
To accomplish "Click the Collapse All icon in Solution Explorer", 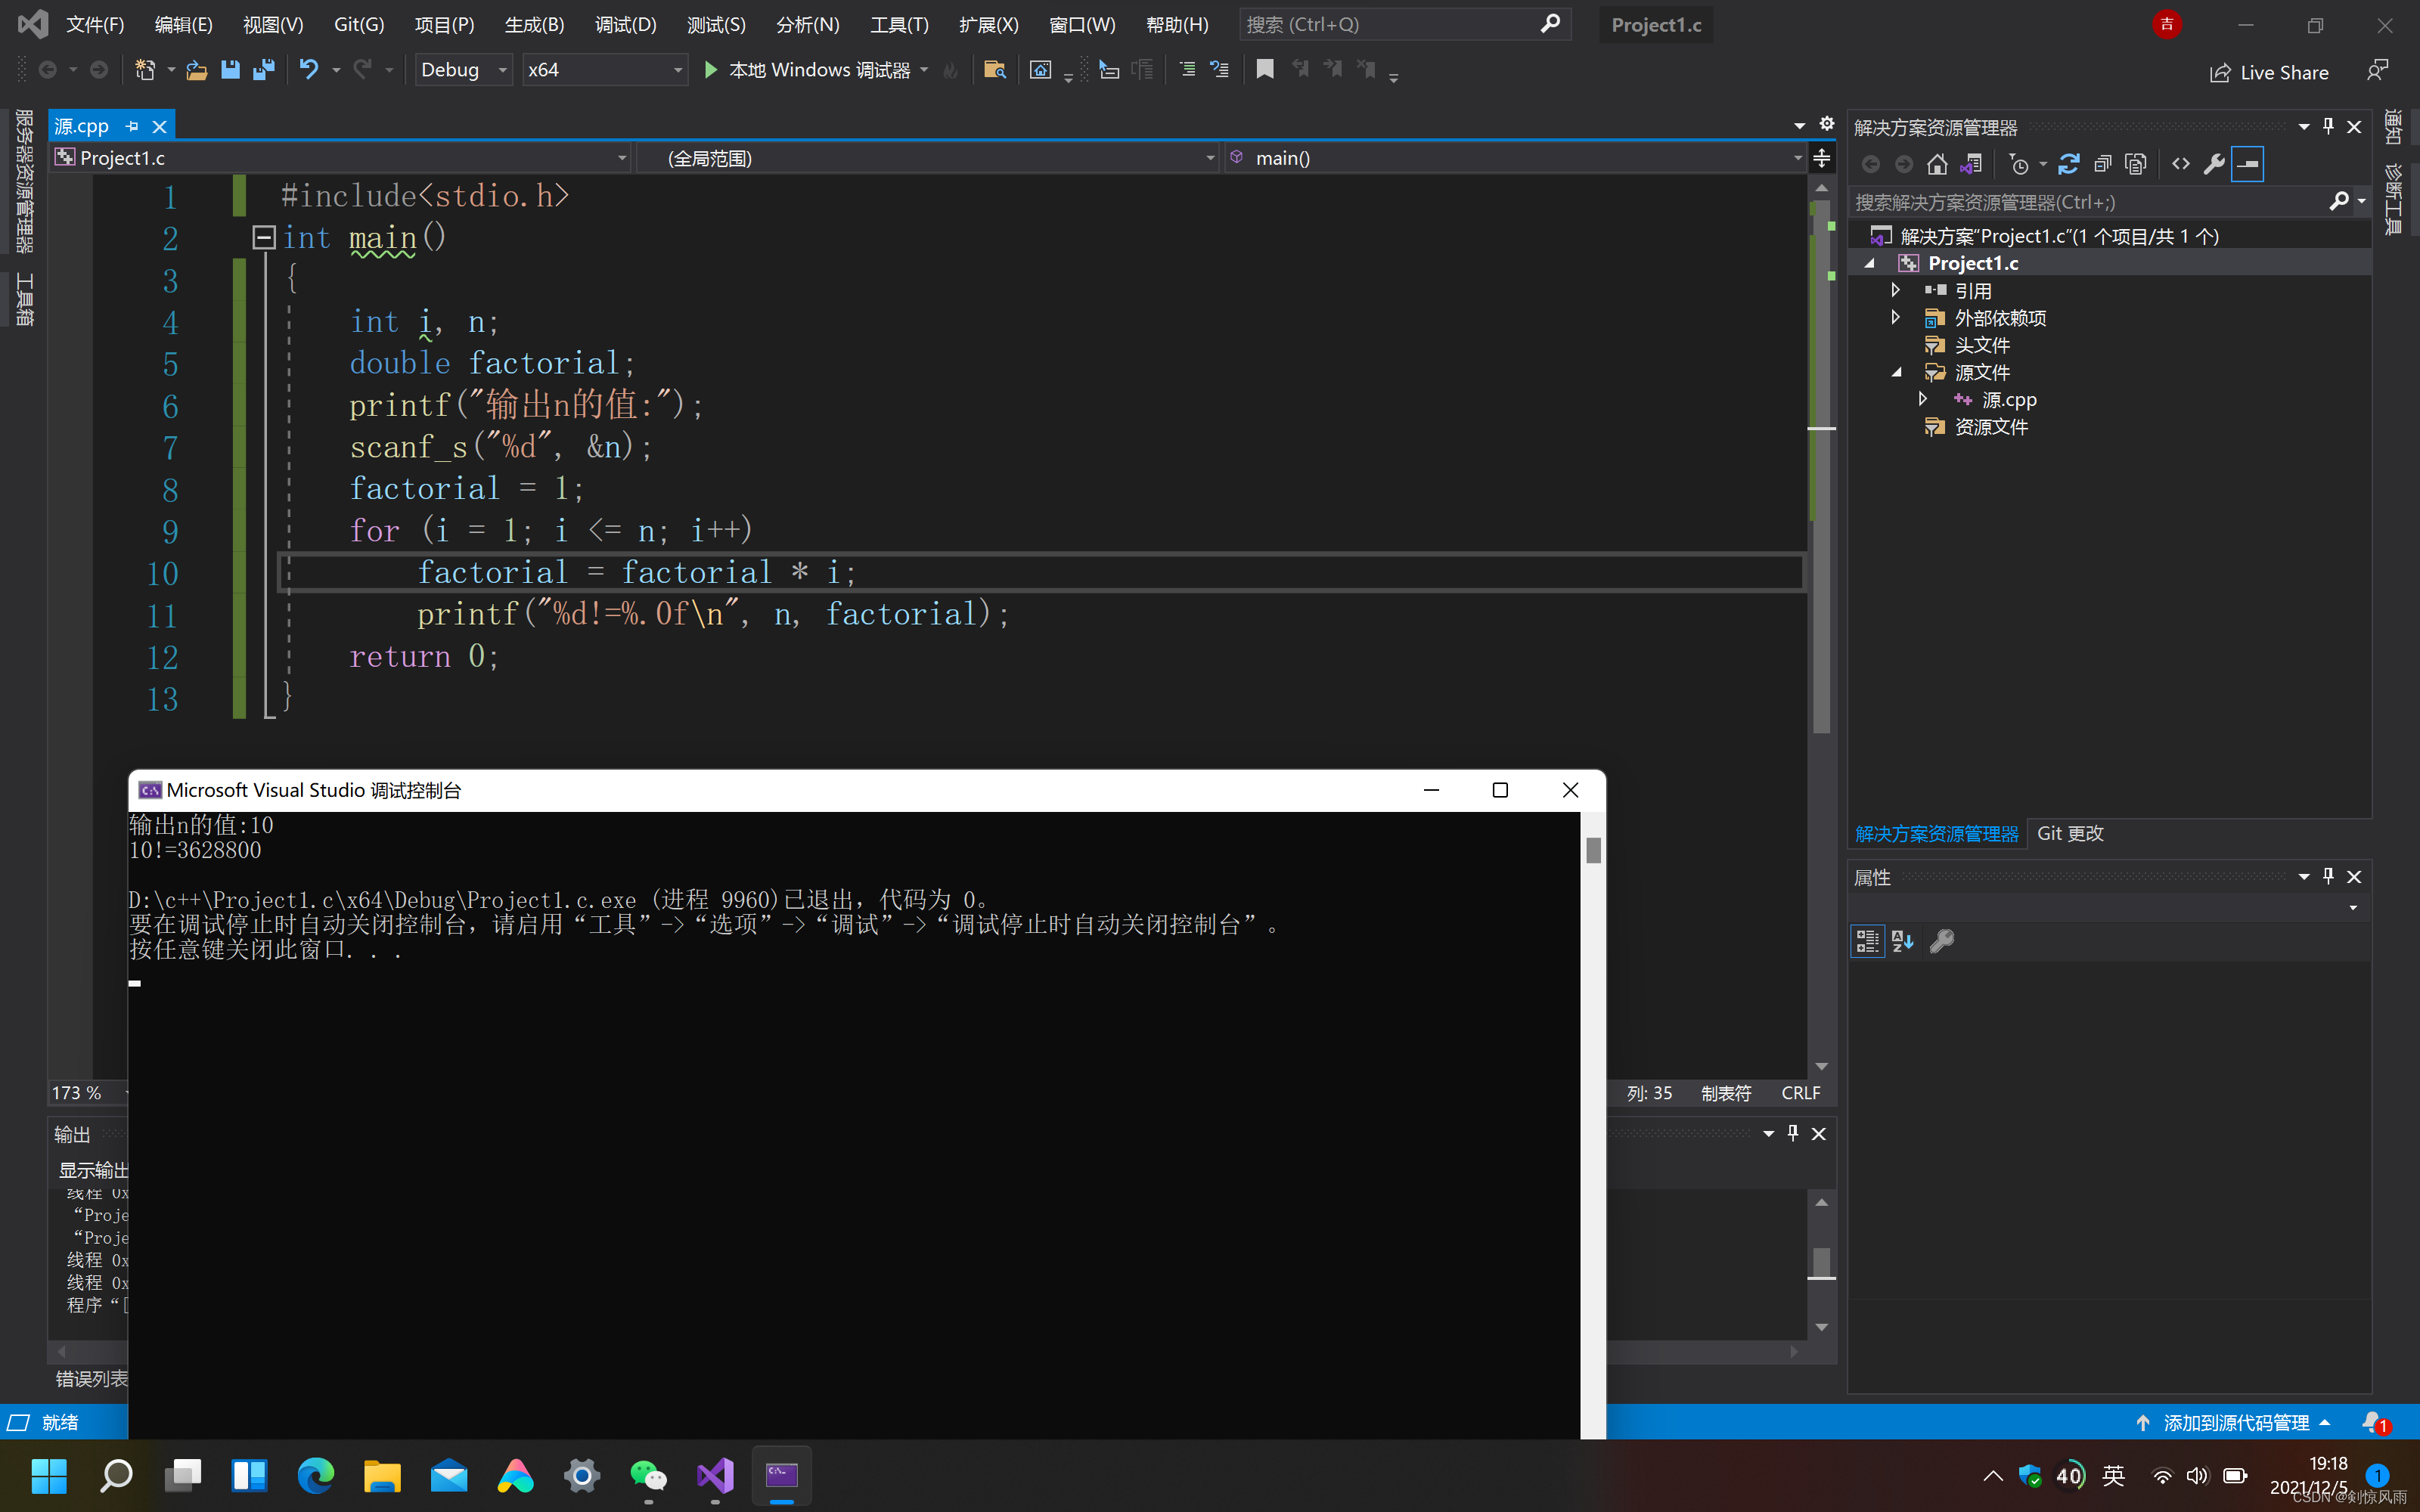I will pyautogui.click(x=2102, y=164).
